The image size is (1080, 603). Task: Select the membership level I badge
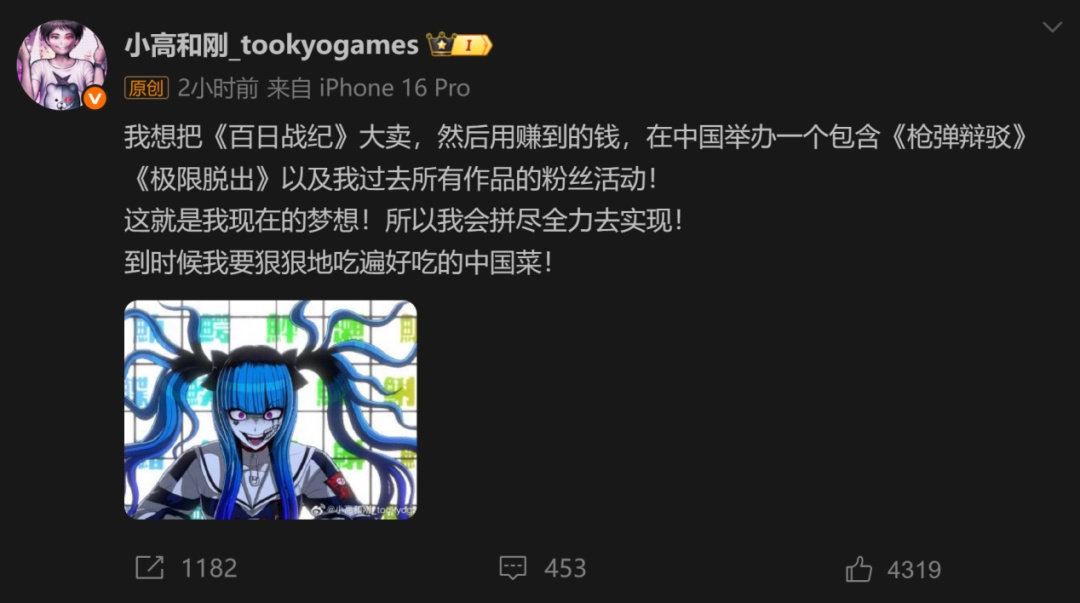click(x=472, y=45)
